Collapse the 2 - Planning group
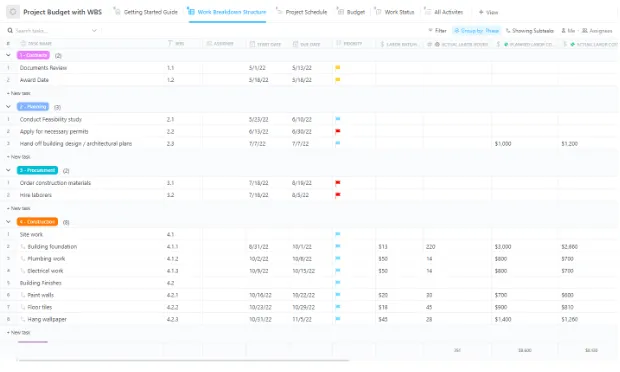 [x=8, y=107]
